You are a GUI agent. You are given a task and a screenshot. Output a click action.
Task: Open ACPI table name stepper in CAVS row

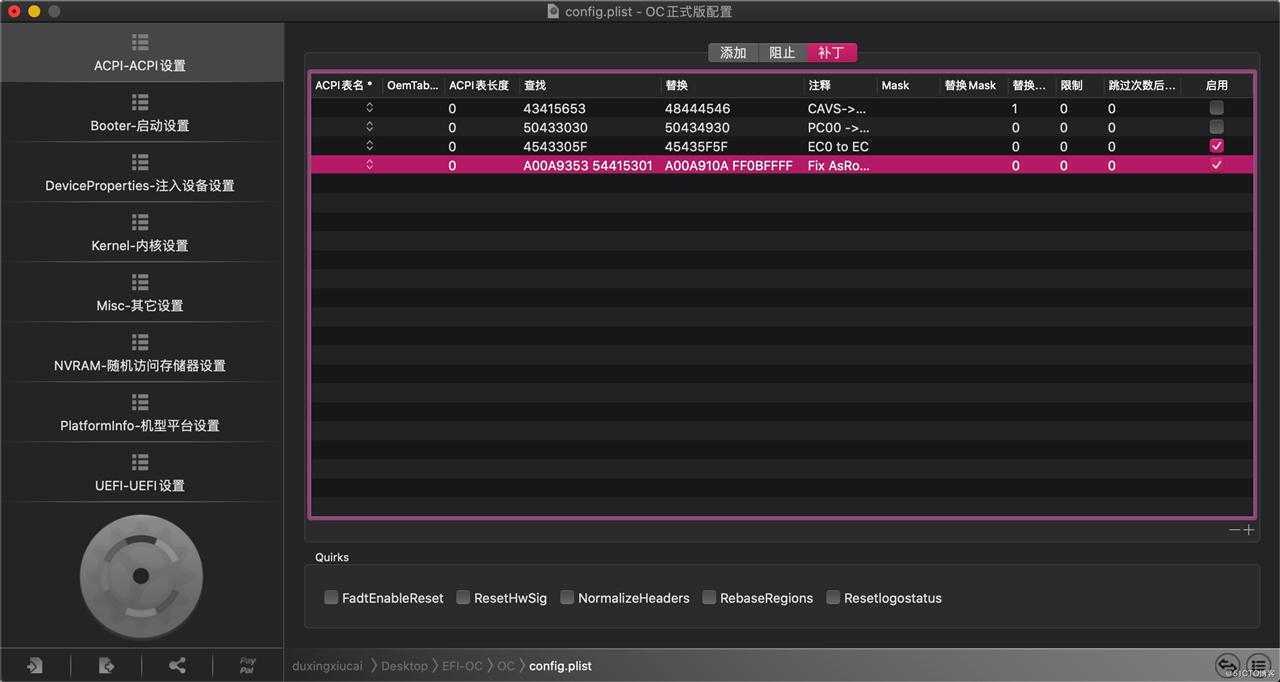tap(369, 107)
